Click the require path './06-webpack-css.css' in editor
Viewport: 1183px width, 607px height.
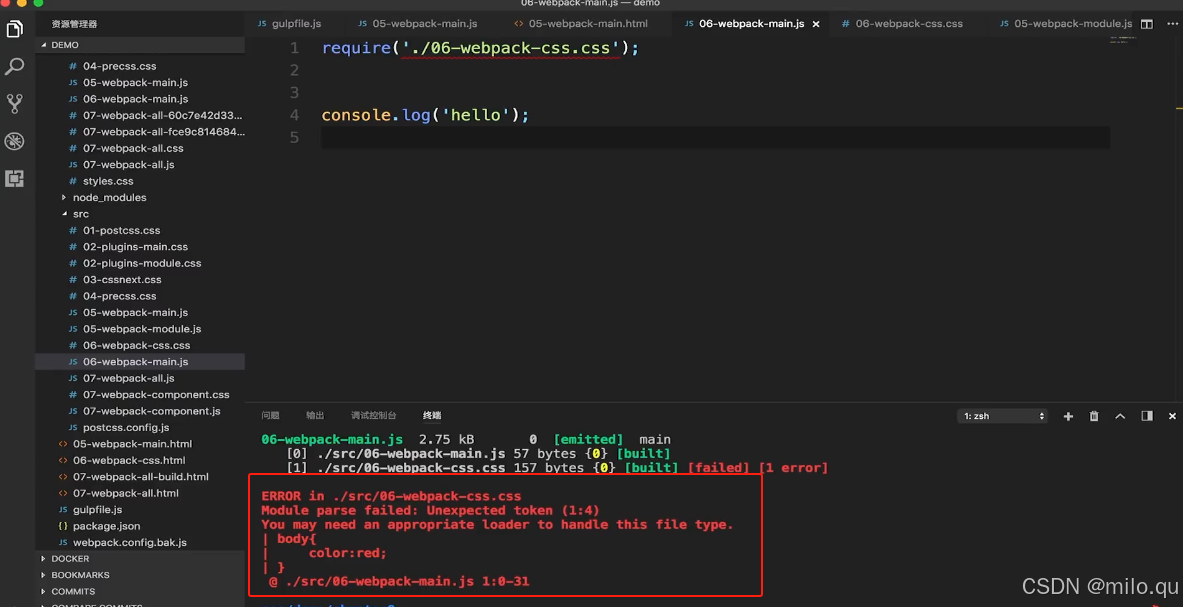click(x=511, y=48)
